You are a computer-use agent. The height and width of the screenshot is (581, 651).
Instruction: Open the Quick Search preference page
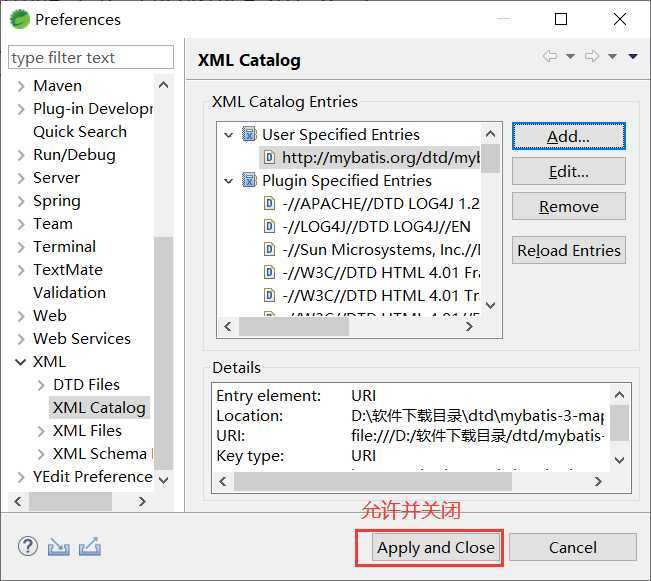pyautogui.click(x=80, y=131)
